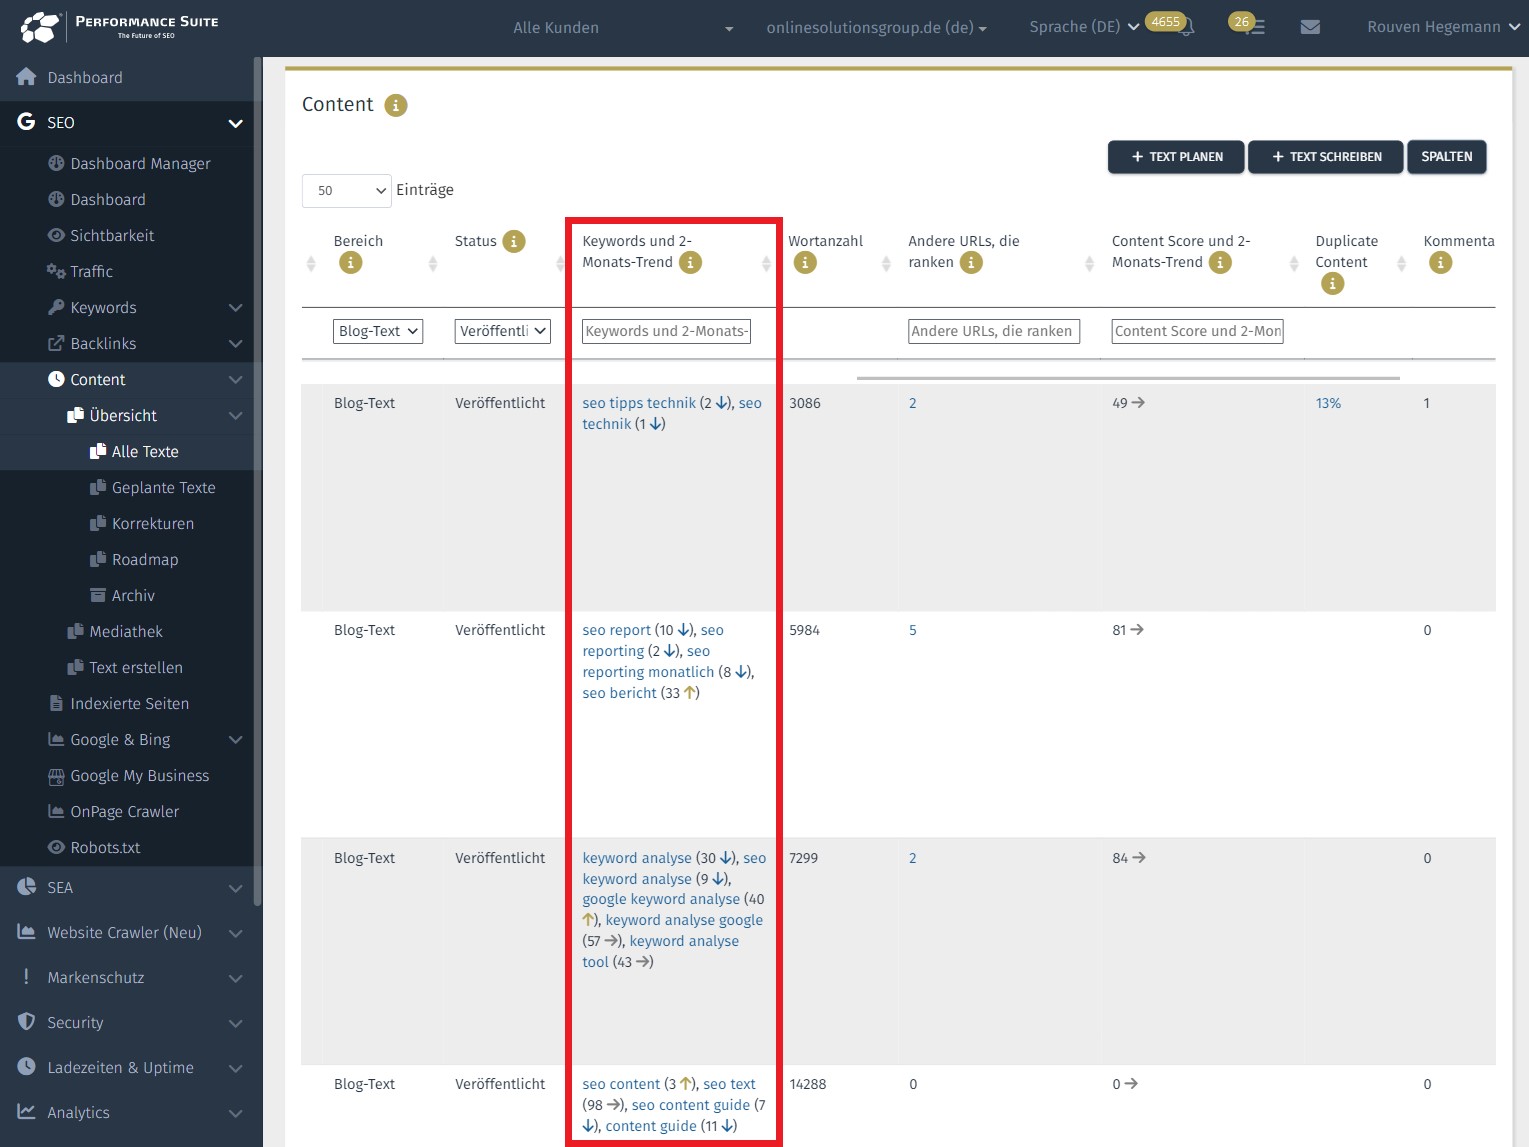Screen dimensions: 1529x1147
Task: Open Dashboard Manager under SEO
Action: 129,163
